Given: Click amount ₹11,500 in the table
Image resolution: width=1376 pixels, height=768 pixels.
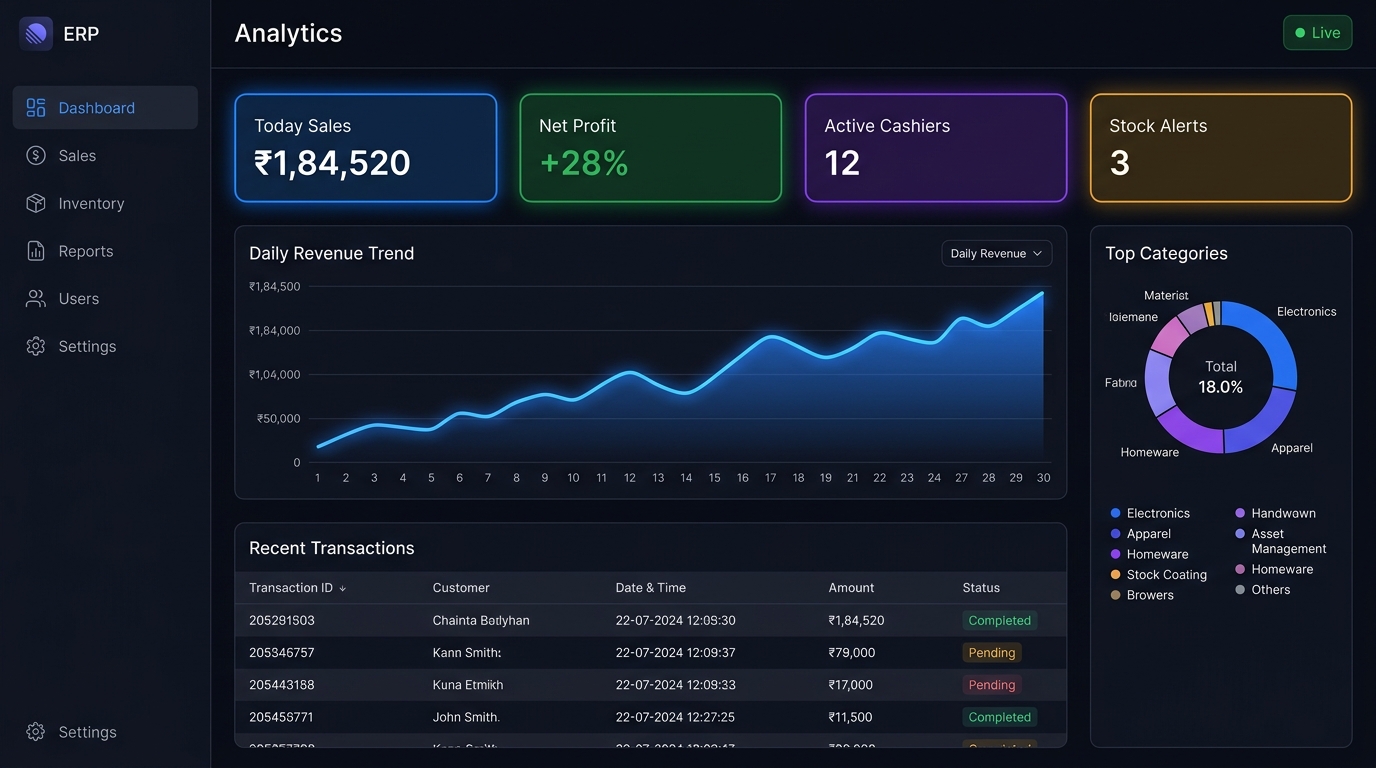Looking at the screenshot, I should 851,717.
